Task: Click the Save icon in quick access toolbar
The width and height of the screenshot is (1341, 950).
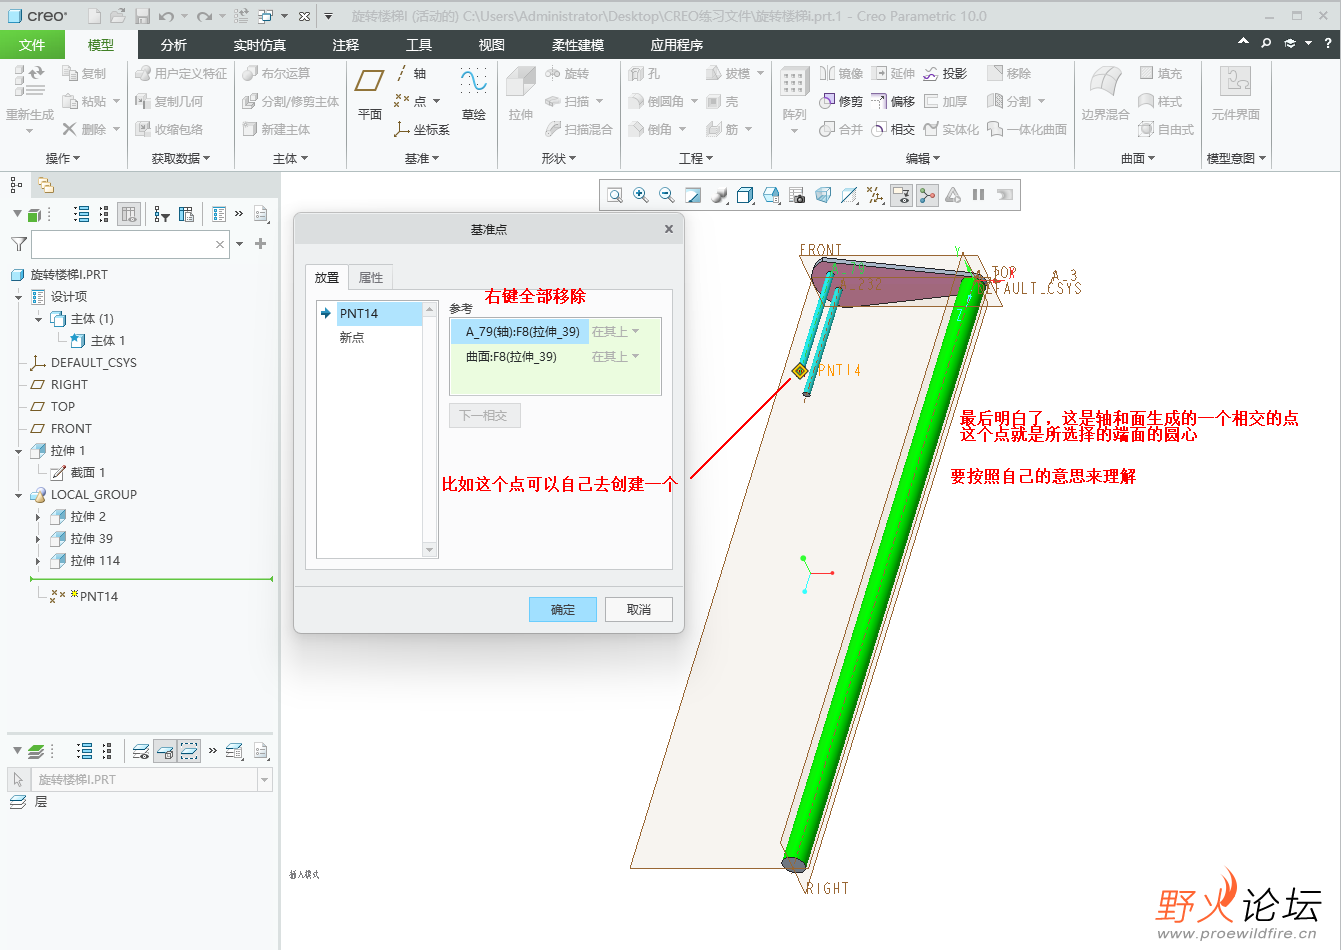Action: (142, 16)
